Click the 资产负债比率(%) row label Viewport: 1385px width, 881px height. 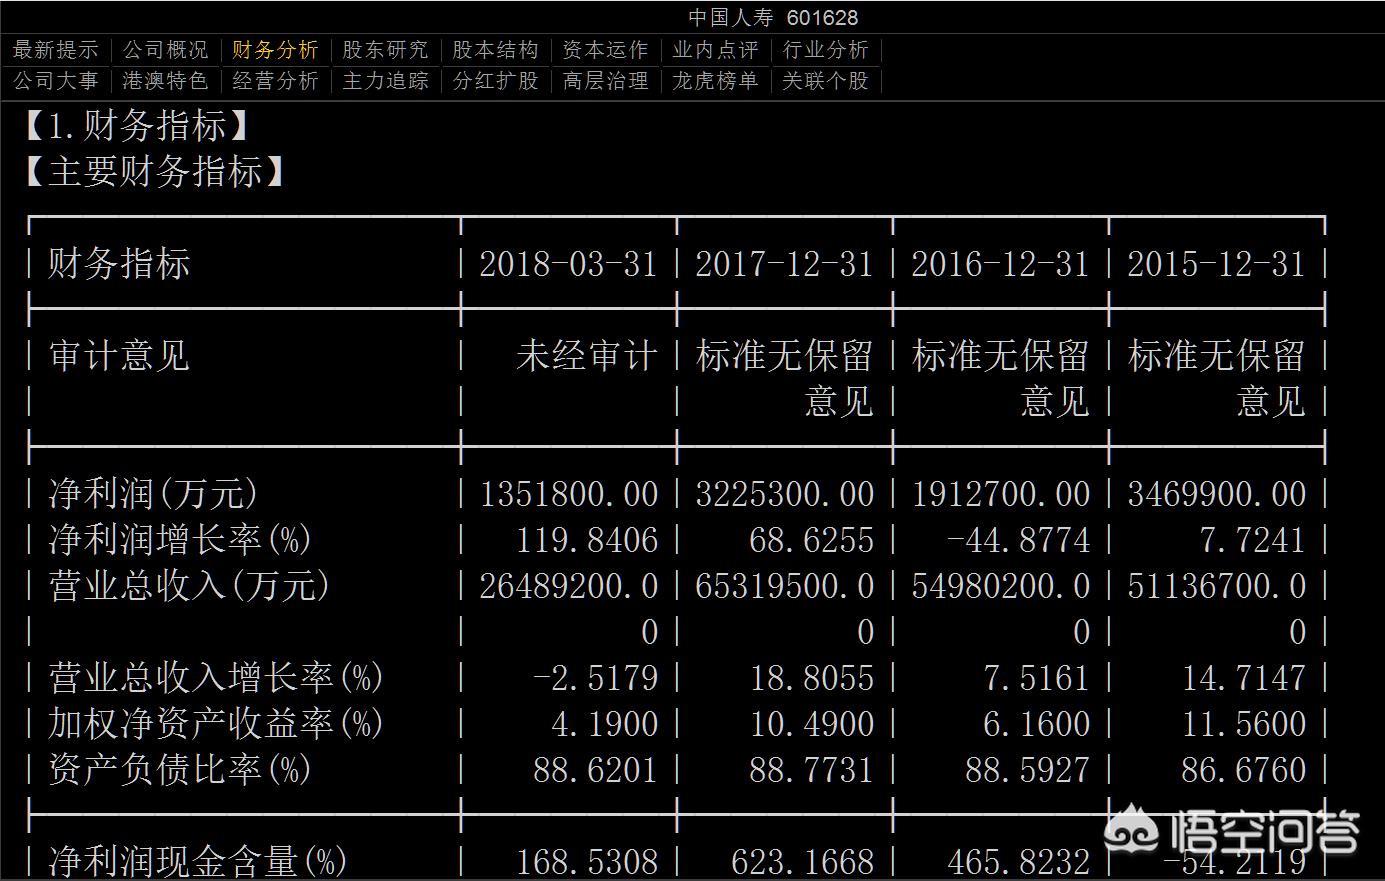[x=180, y=770]
